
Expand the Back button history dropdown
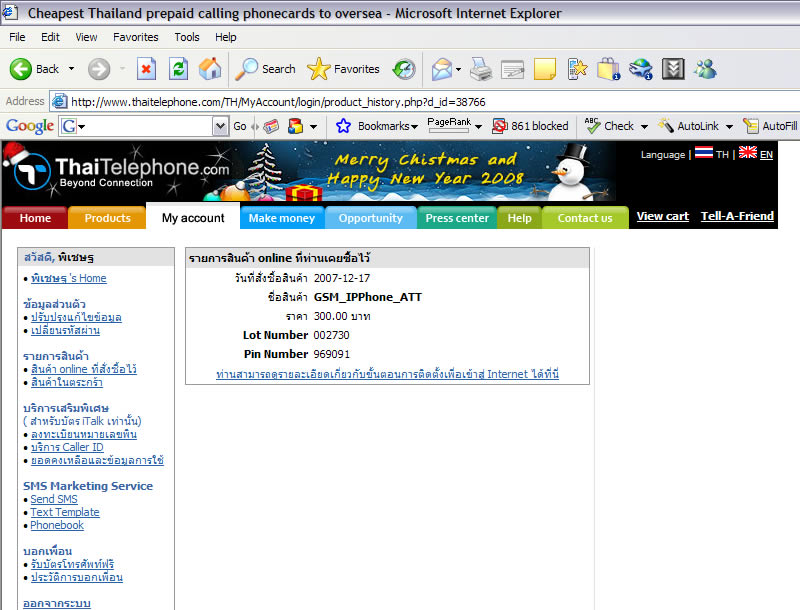[71, 69]
